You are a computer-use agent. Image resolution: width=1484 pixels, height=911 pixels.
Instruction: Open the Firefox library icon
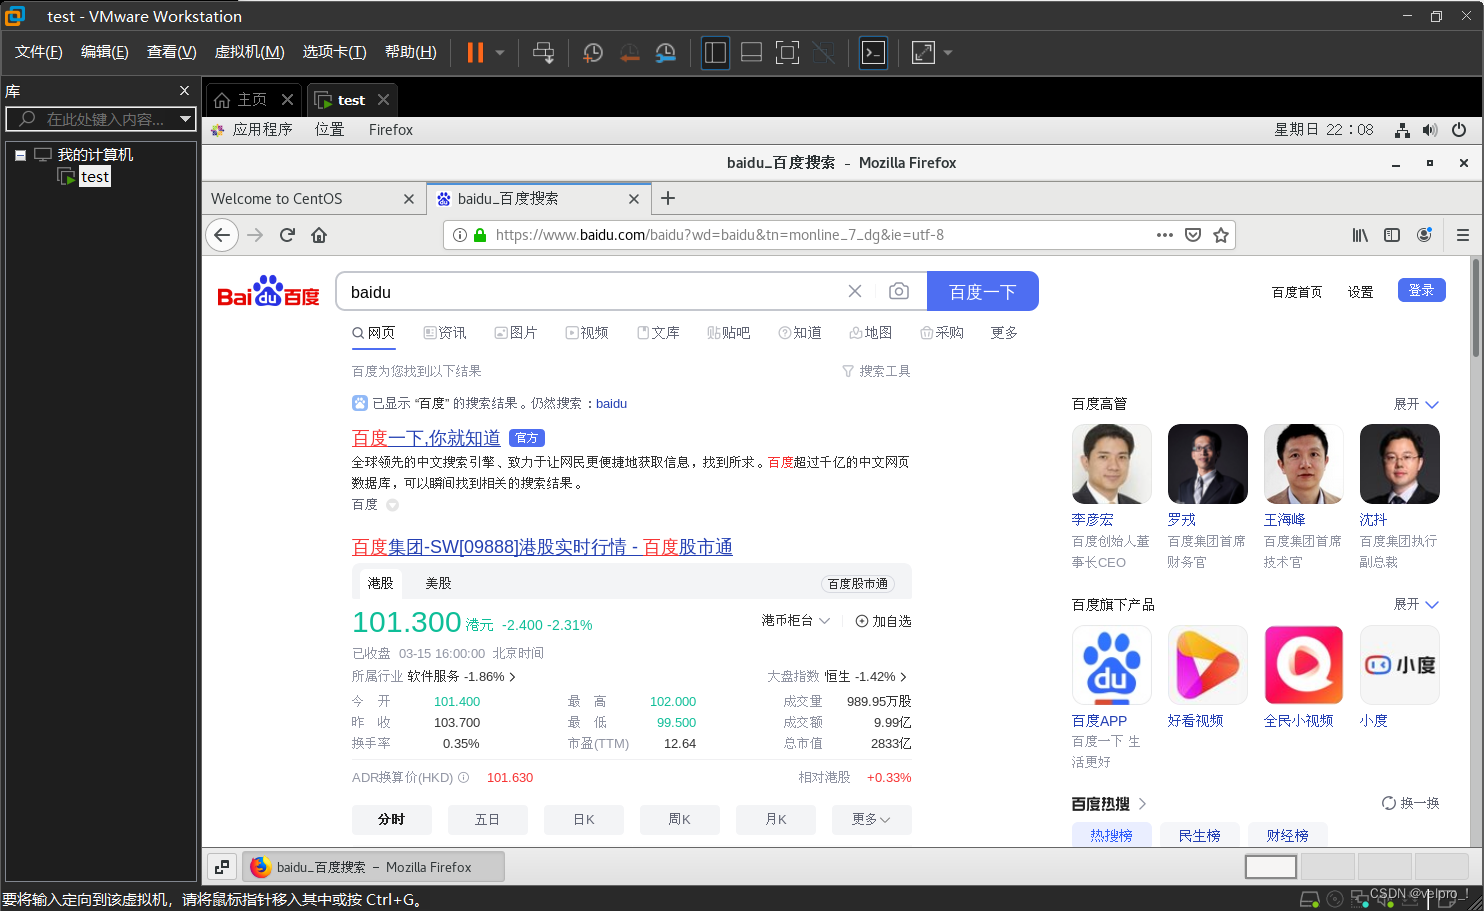point(1360,235)
